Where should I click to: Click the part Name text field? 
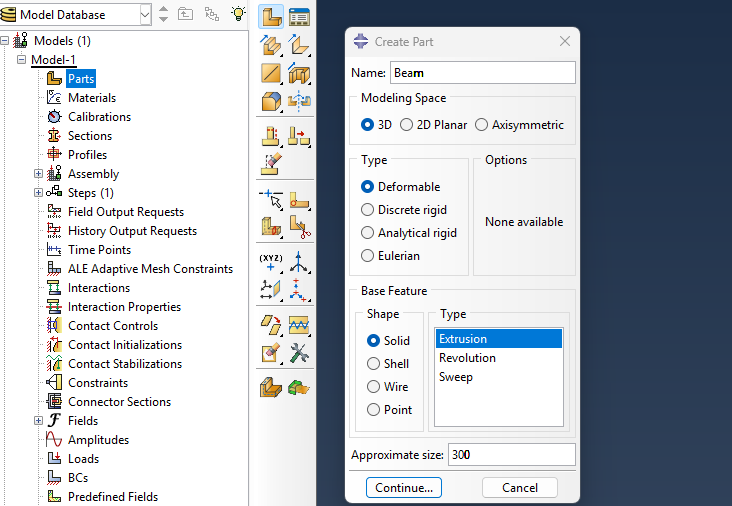(482, 73)
